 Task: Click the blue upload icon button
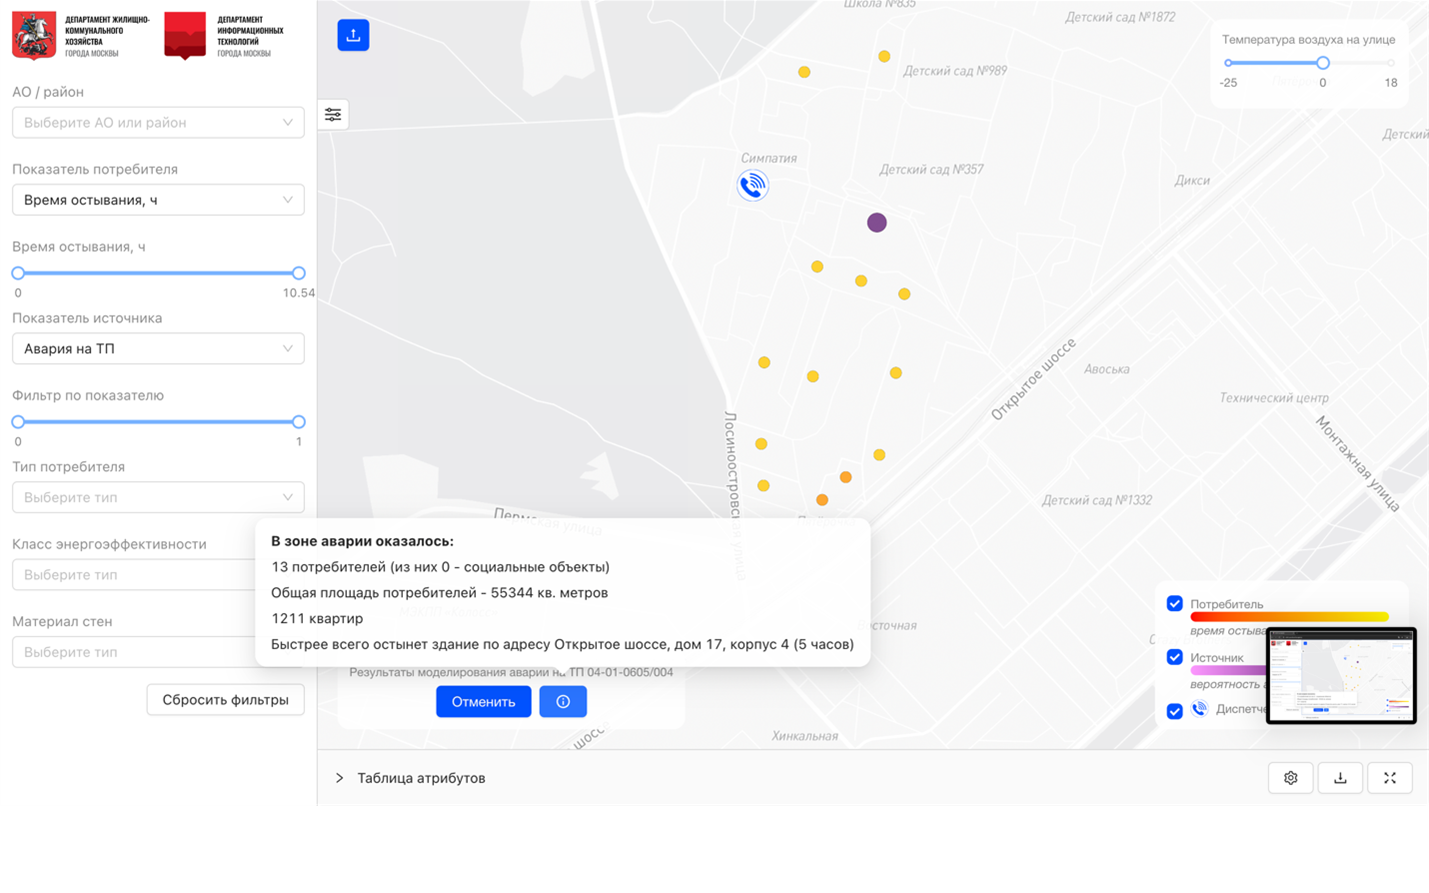coord(353,35)
